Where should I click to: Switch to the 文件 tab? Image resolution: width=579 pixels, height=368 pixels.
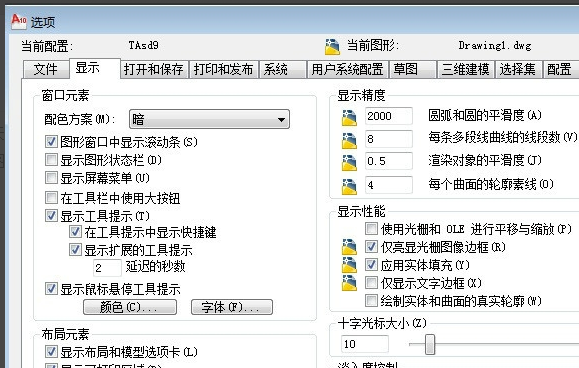pos(46,69)
